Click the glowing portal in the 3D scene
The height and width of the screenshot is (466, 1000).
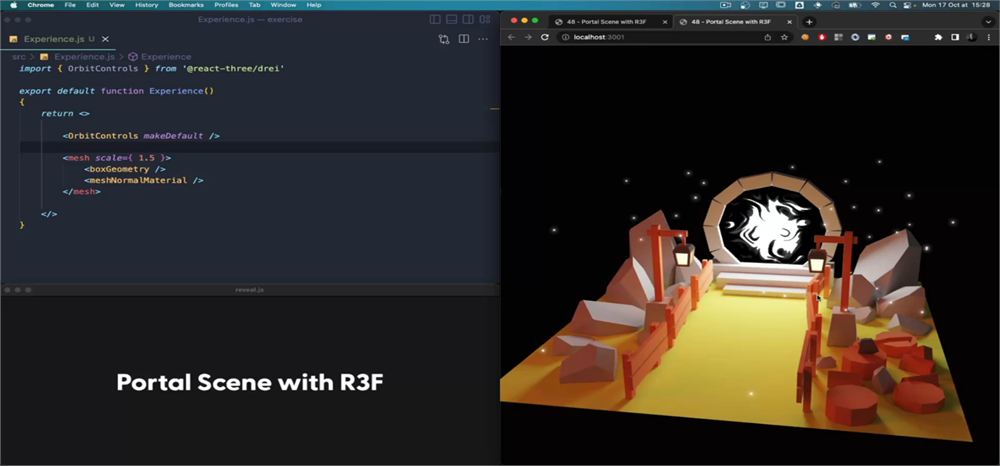pos(772,225)
